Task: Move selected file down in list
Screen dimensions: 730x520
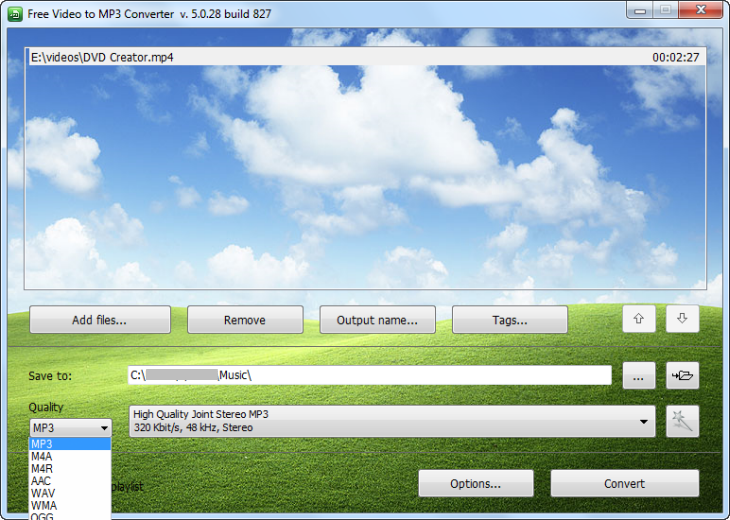Action: pyautogui.click(x=682, y=319)
